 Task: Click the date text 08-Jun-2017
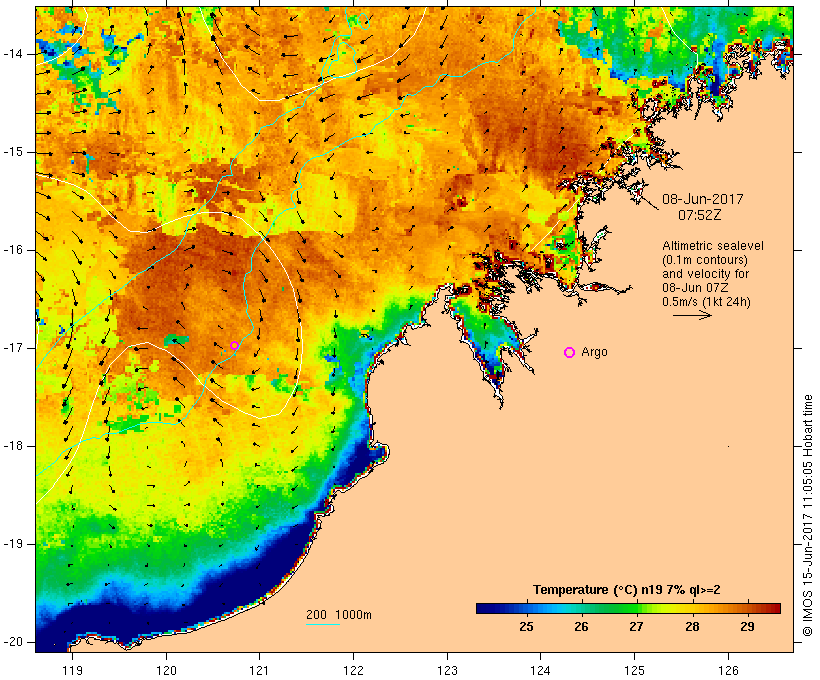pos(703,199)
